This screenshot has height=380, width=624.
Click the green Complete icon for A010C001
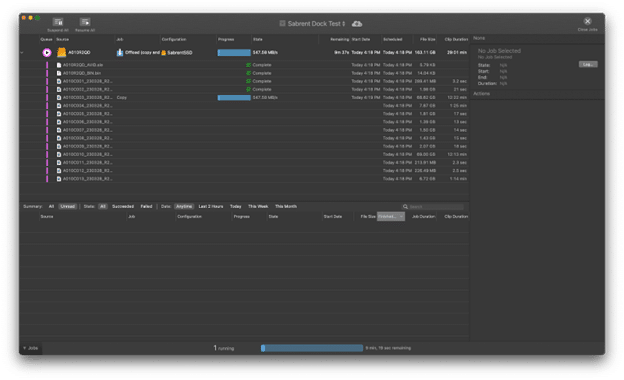pos(248,81)
